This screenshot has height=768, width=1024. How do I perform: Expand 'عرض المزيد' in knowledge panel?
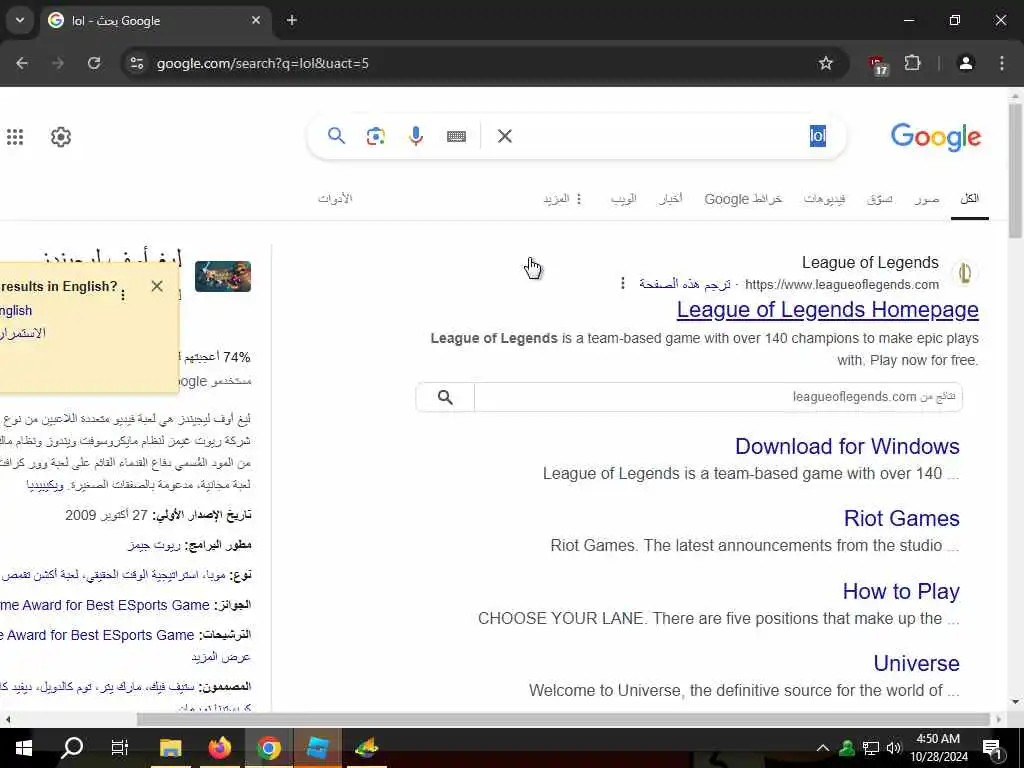pos(221,657)
